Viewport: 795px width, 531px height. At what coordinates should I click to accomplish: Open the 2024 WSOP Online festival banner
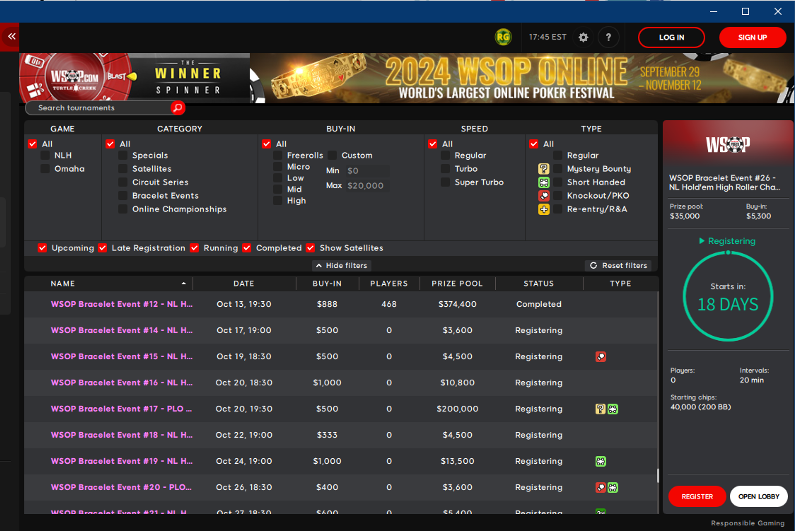coord(522,78)
